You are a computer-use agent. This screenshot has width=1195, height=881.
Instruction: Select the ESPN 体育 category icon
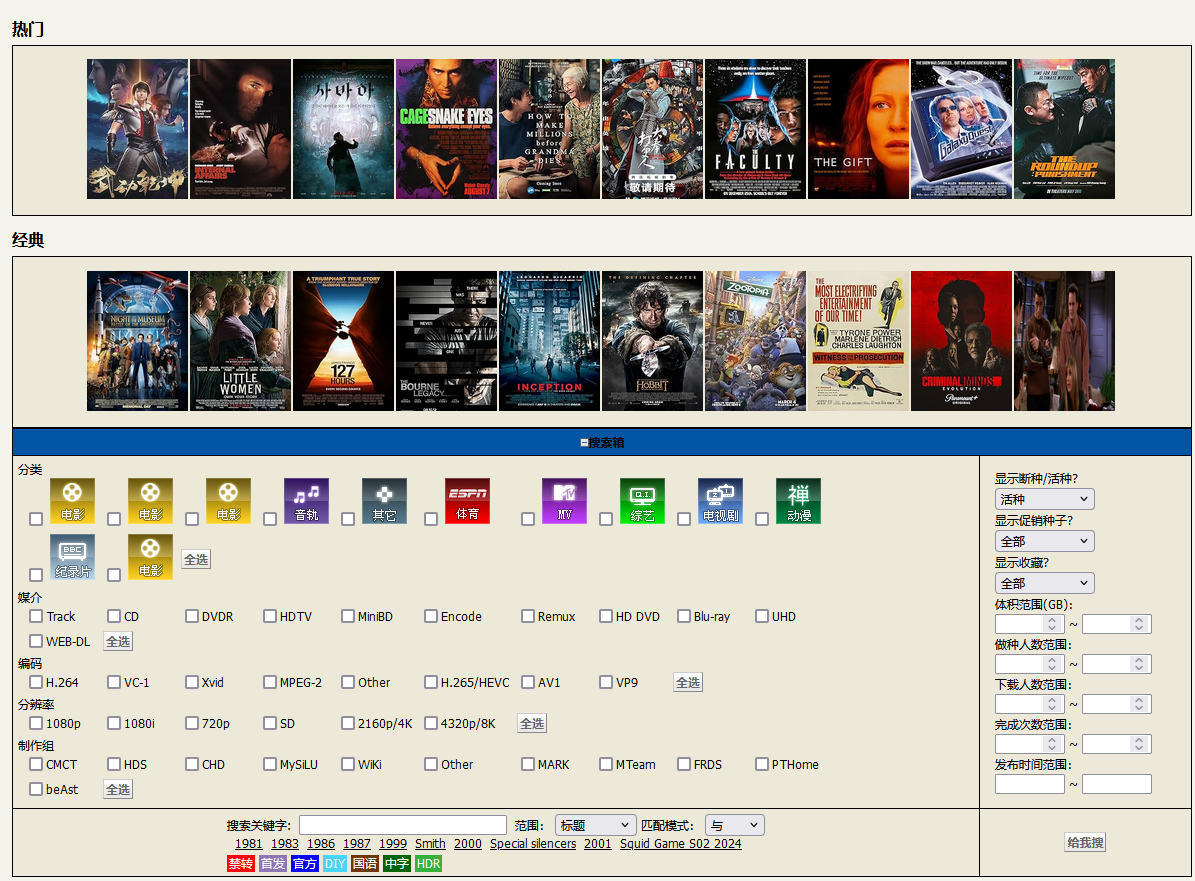(467, 501)
